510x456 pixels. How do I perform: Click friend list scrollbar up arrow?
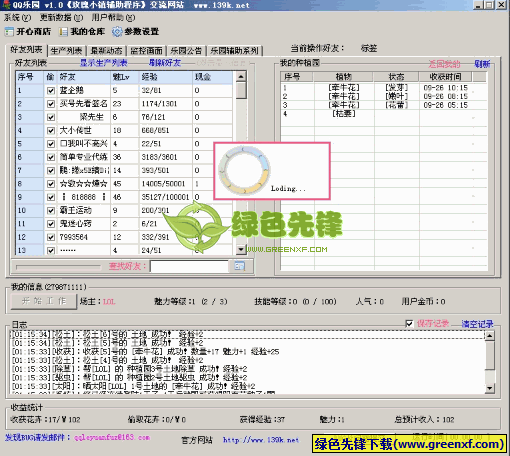[241, 76]
